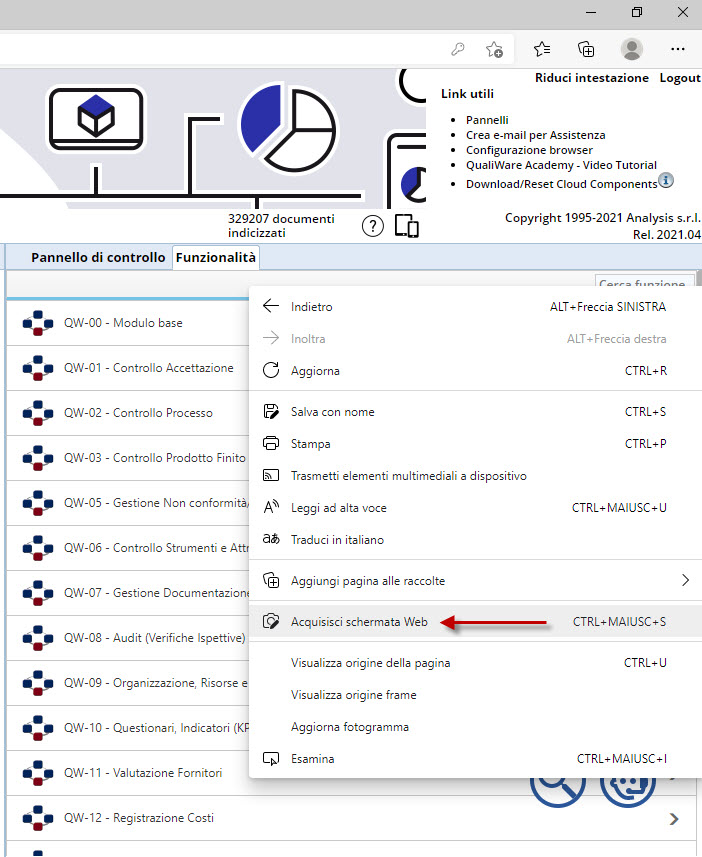Click the browser profile avatar
702x857 pixels.
pyautogui.click(x=632, y=49)
